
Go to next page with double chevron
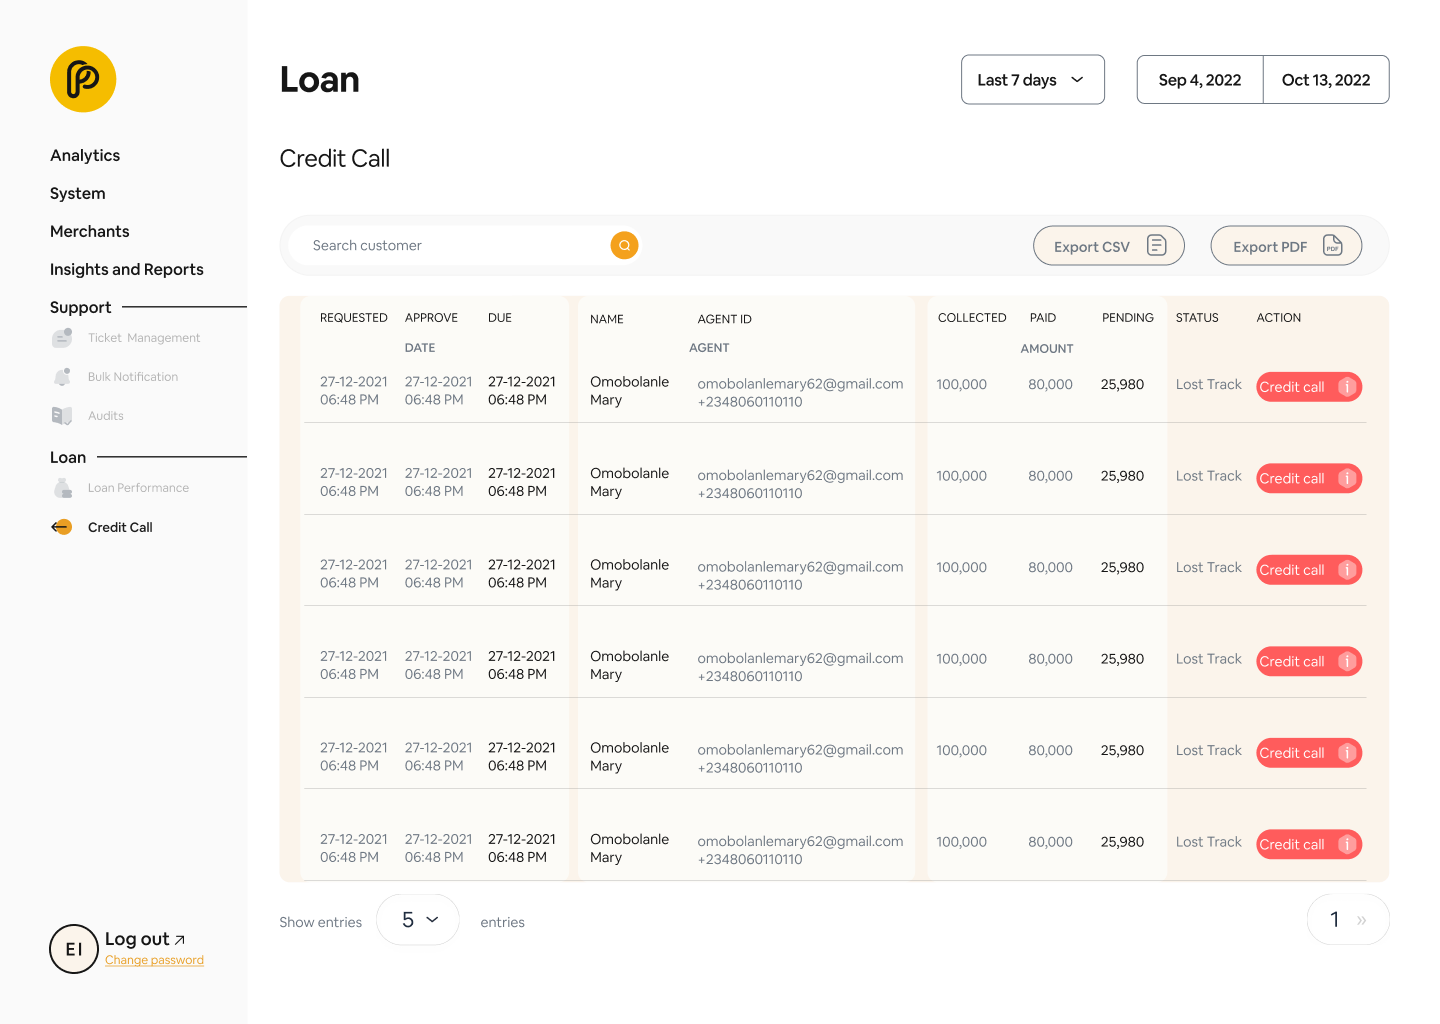1361,920
